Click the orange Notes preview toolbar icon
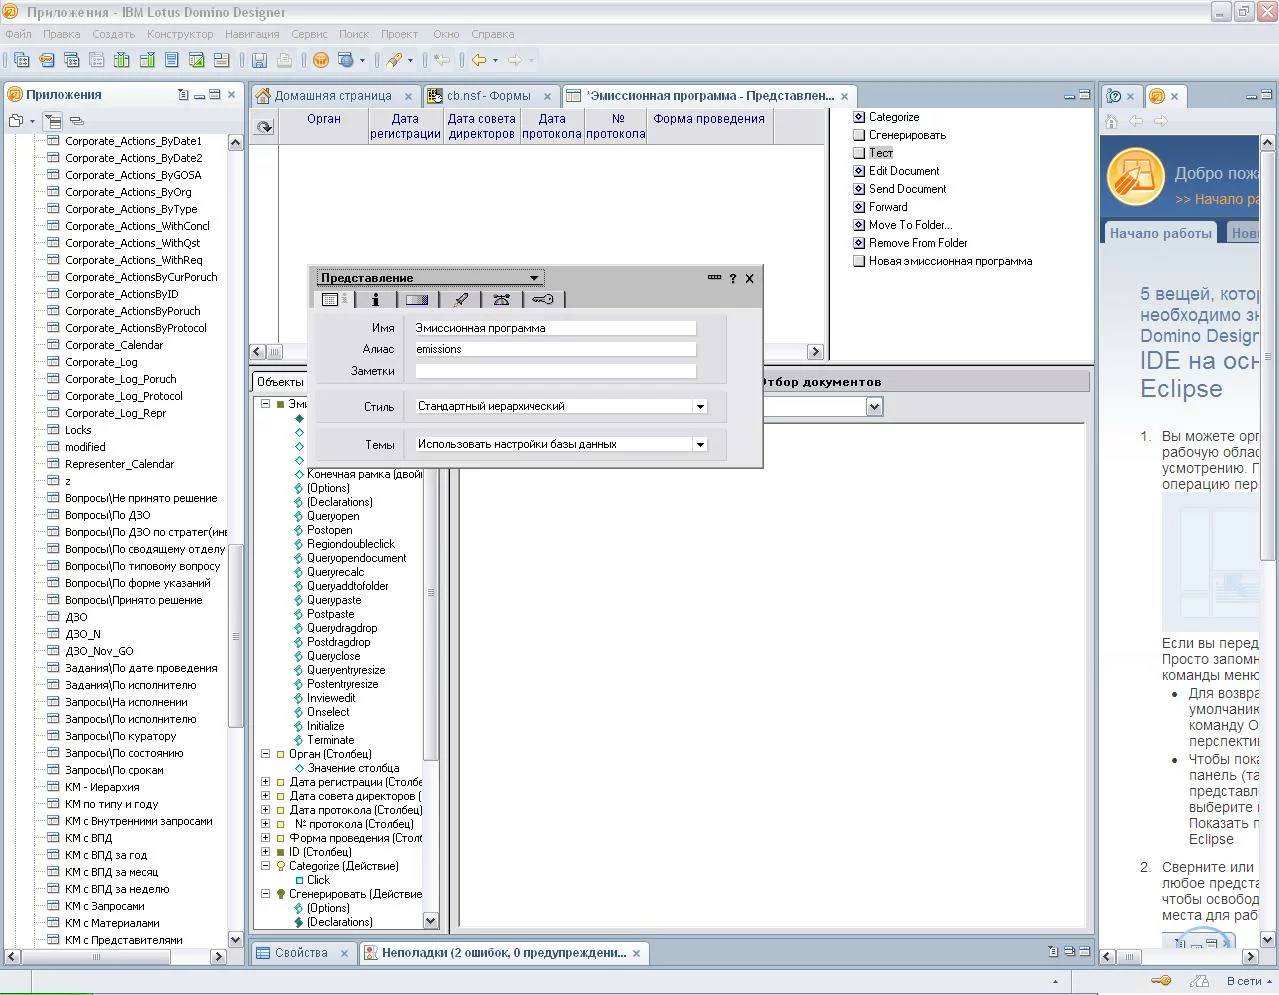The image size is (1279, 995). tap(321, 60)
